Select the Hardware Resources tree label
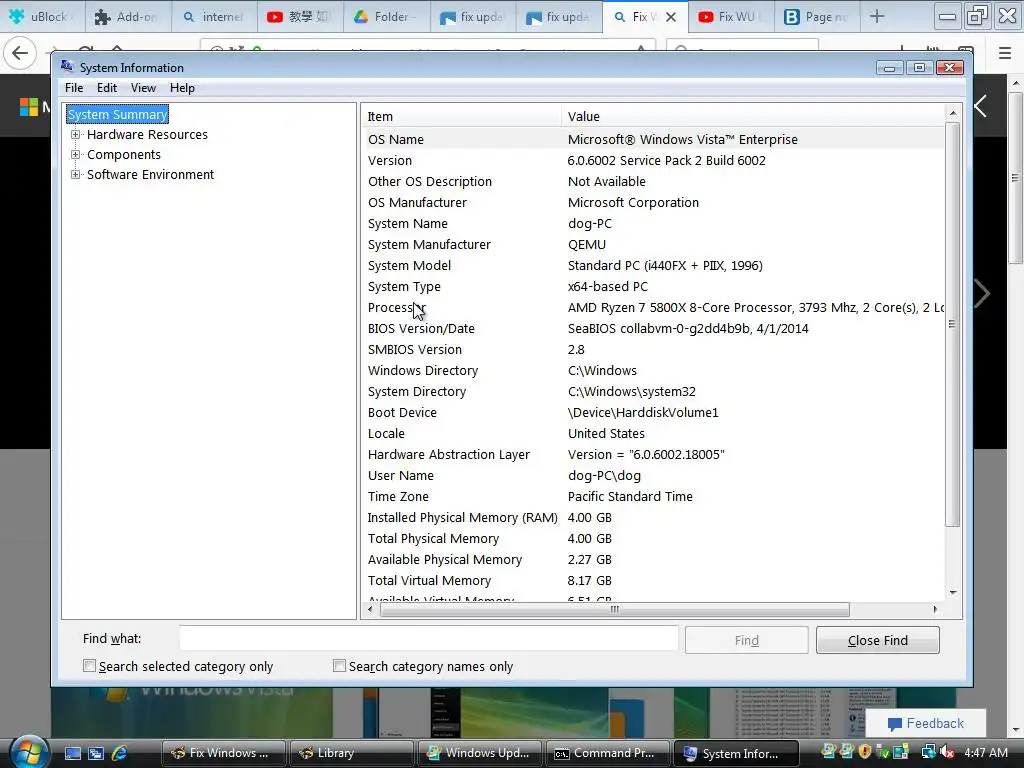Screen dimensions: 1024x768 147,135
